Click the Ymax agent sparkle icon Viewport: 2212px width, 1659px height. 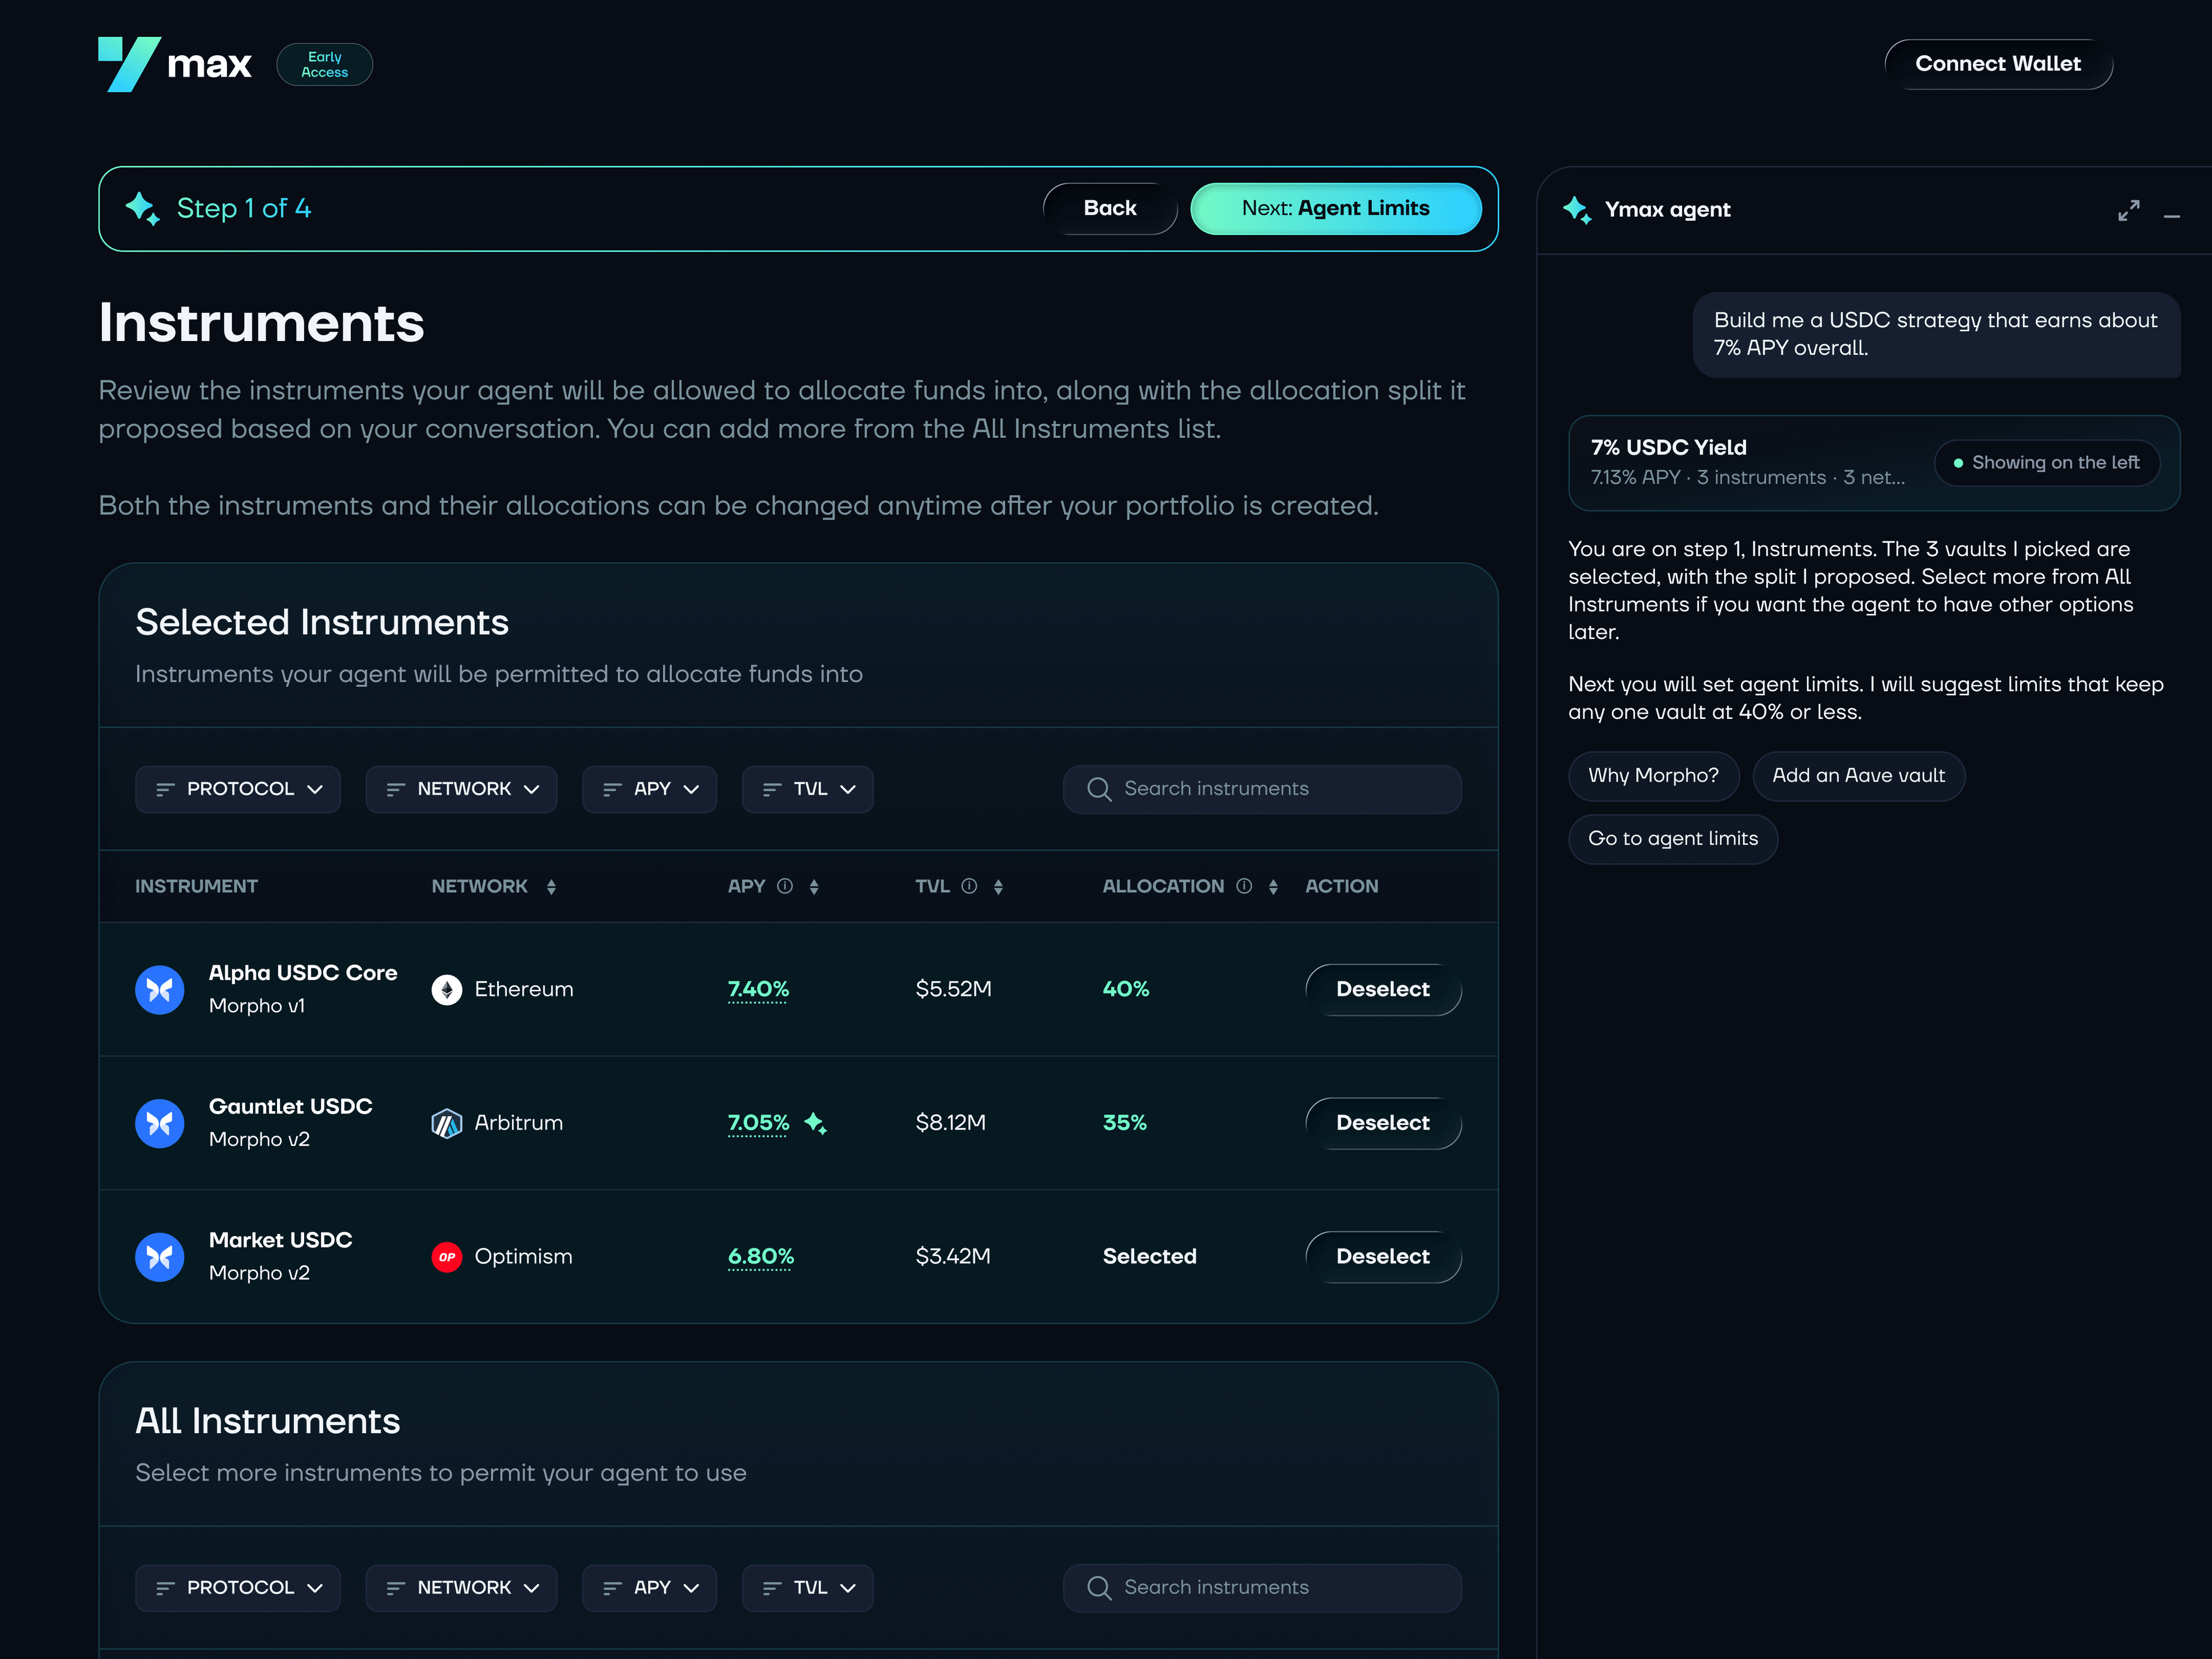tap(1577, 210)
